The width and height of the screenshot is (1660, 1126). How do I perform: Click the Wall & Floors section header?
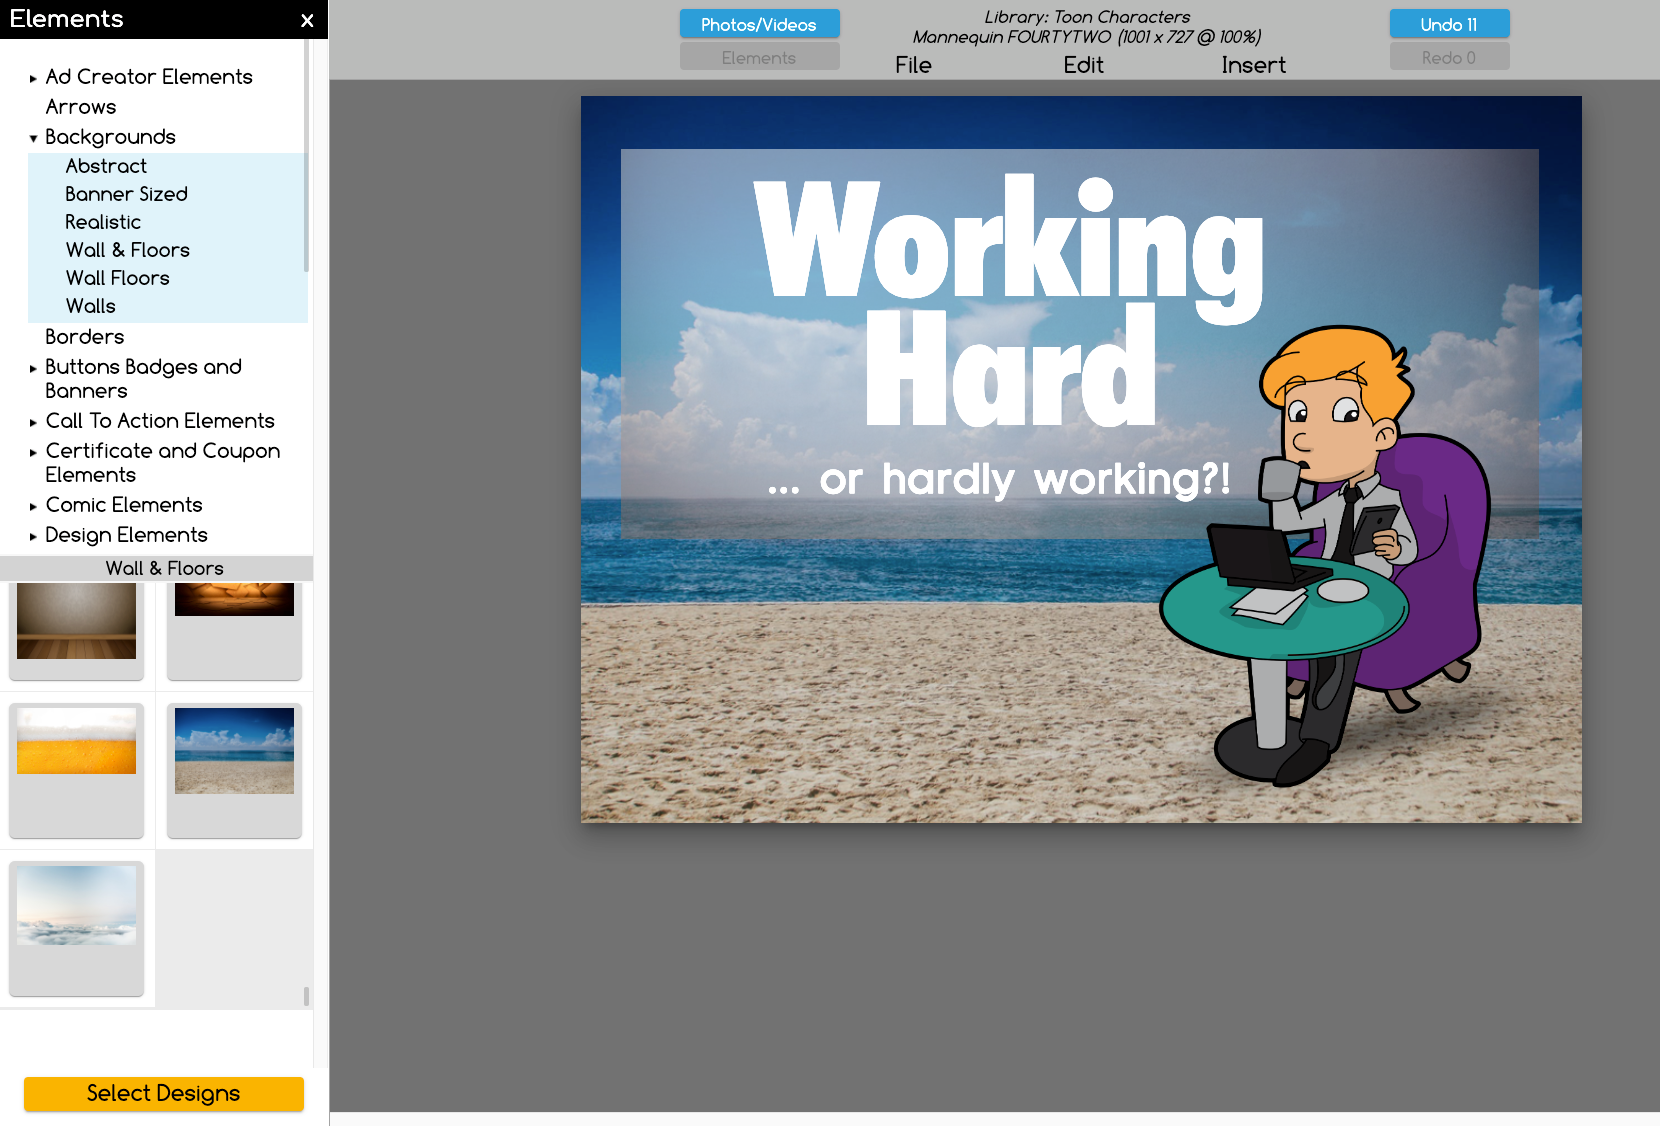pyautogui.click(x=157, y=568)
